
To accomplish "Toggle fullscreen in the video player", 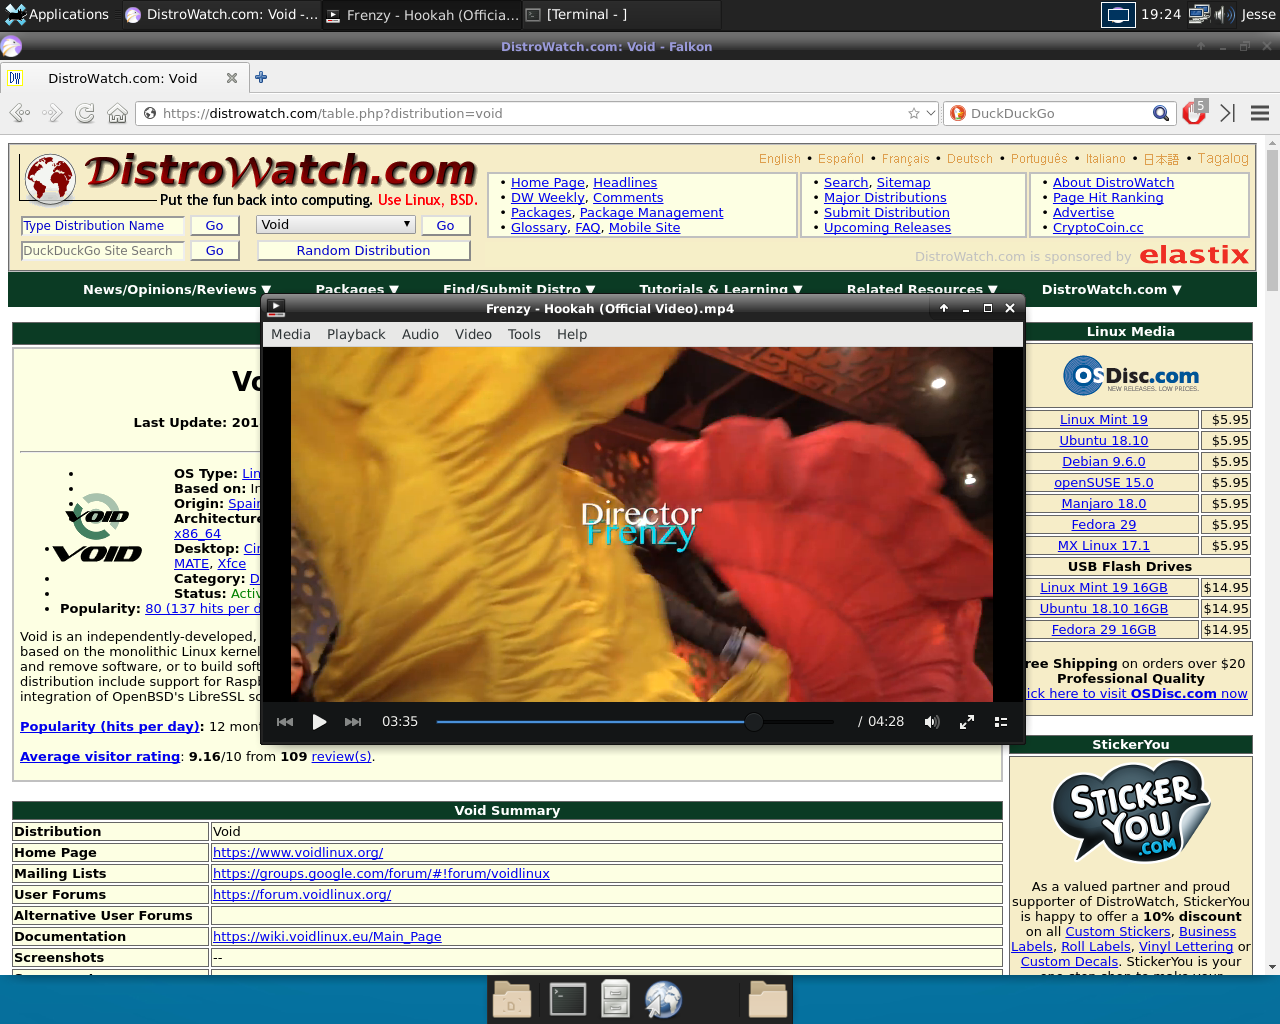I will click(x=967, y=722).
